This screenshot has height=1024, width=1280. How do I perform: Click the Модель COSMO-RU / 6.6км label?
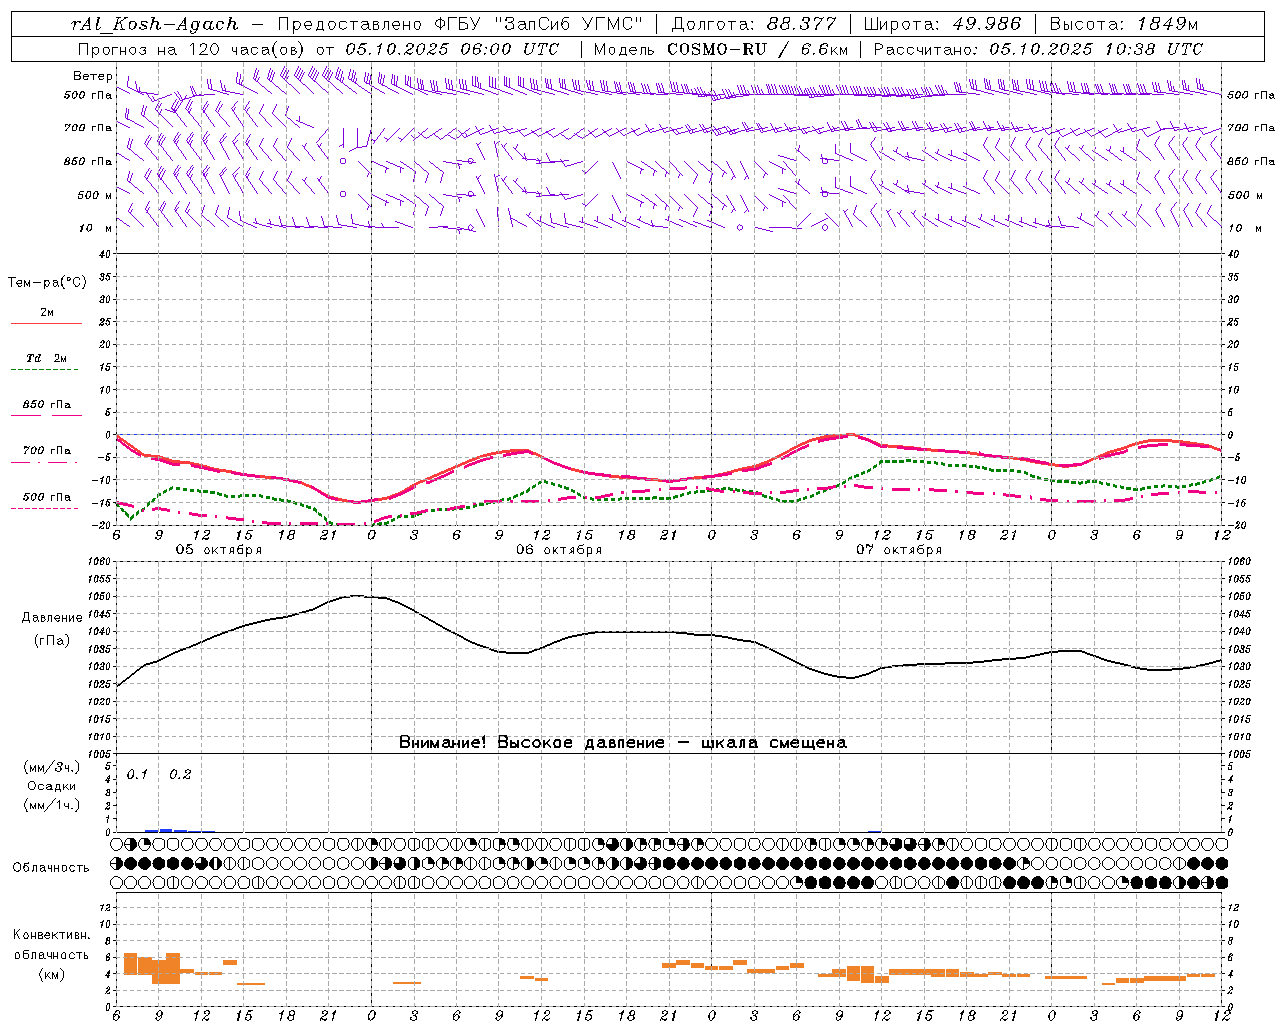(x=721, y=49)
